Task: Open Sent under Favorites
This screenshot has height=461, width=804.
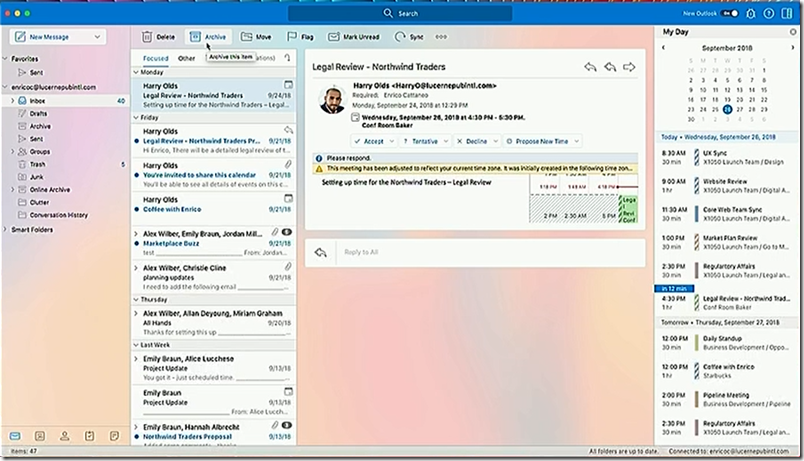Action: pos(64,73)
